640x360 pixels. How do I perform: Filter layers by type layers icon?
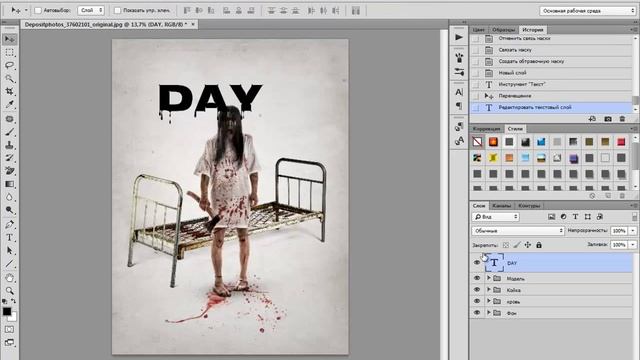[575, 217]
